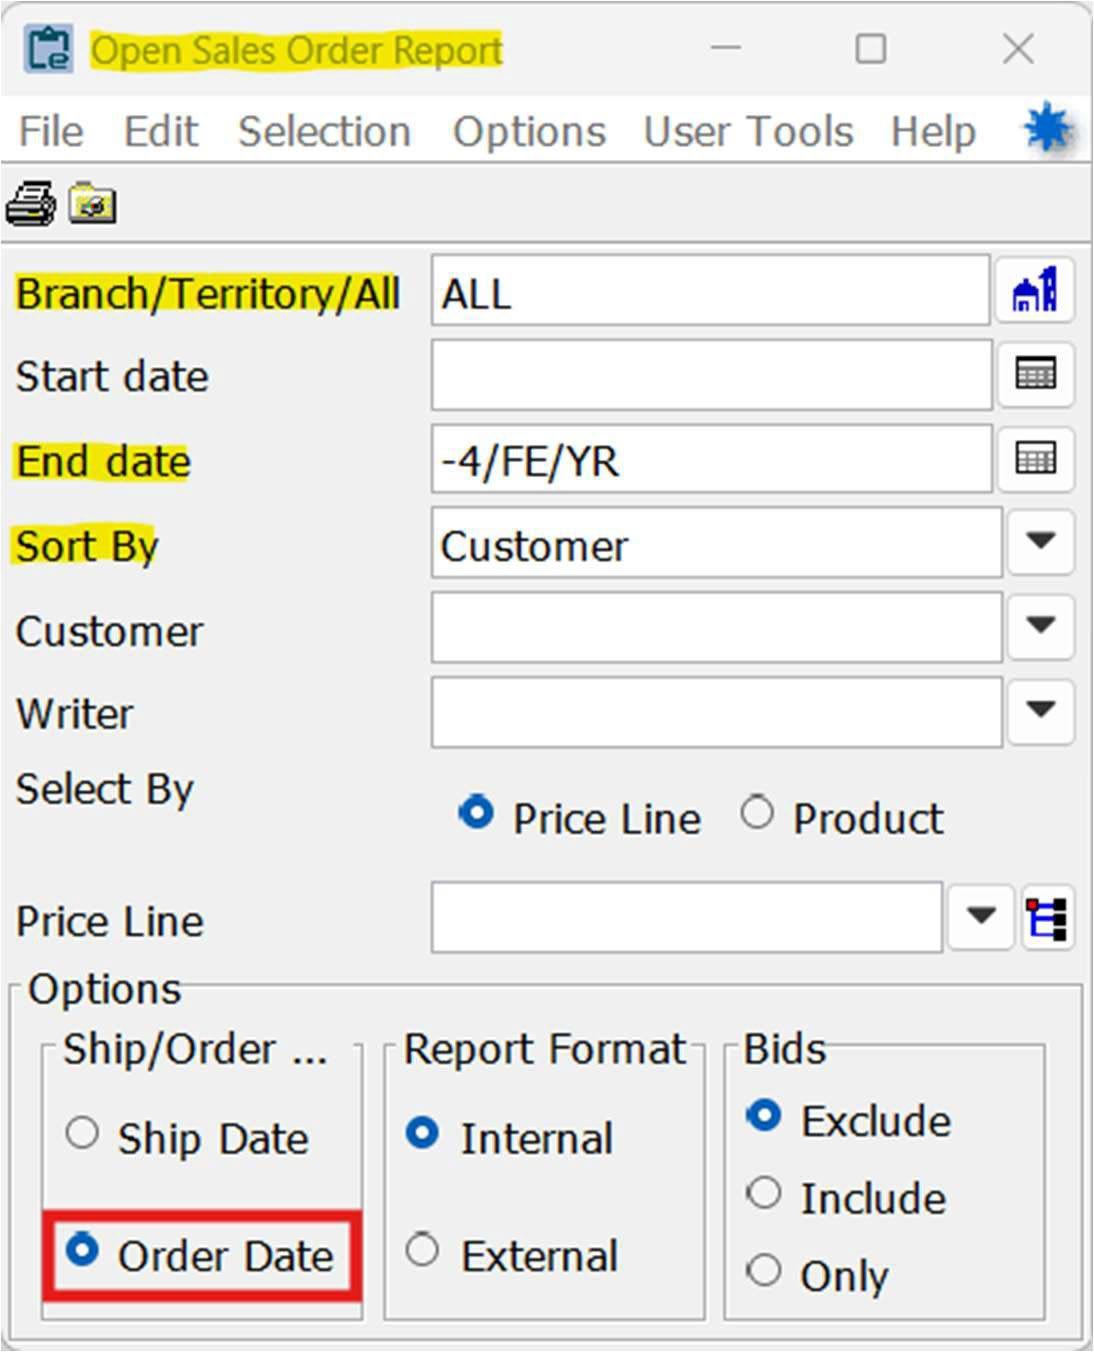Click the Branch/Territory/All text field
This screenshot has width=1094, height=1352.
click(711, 291)
